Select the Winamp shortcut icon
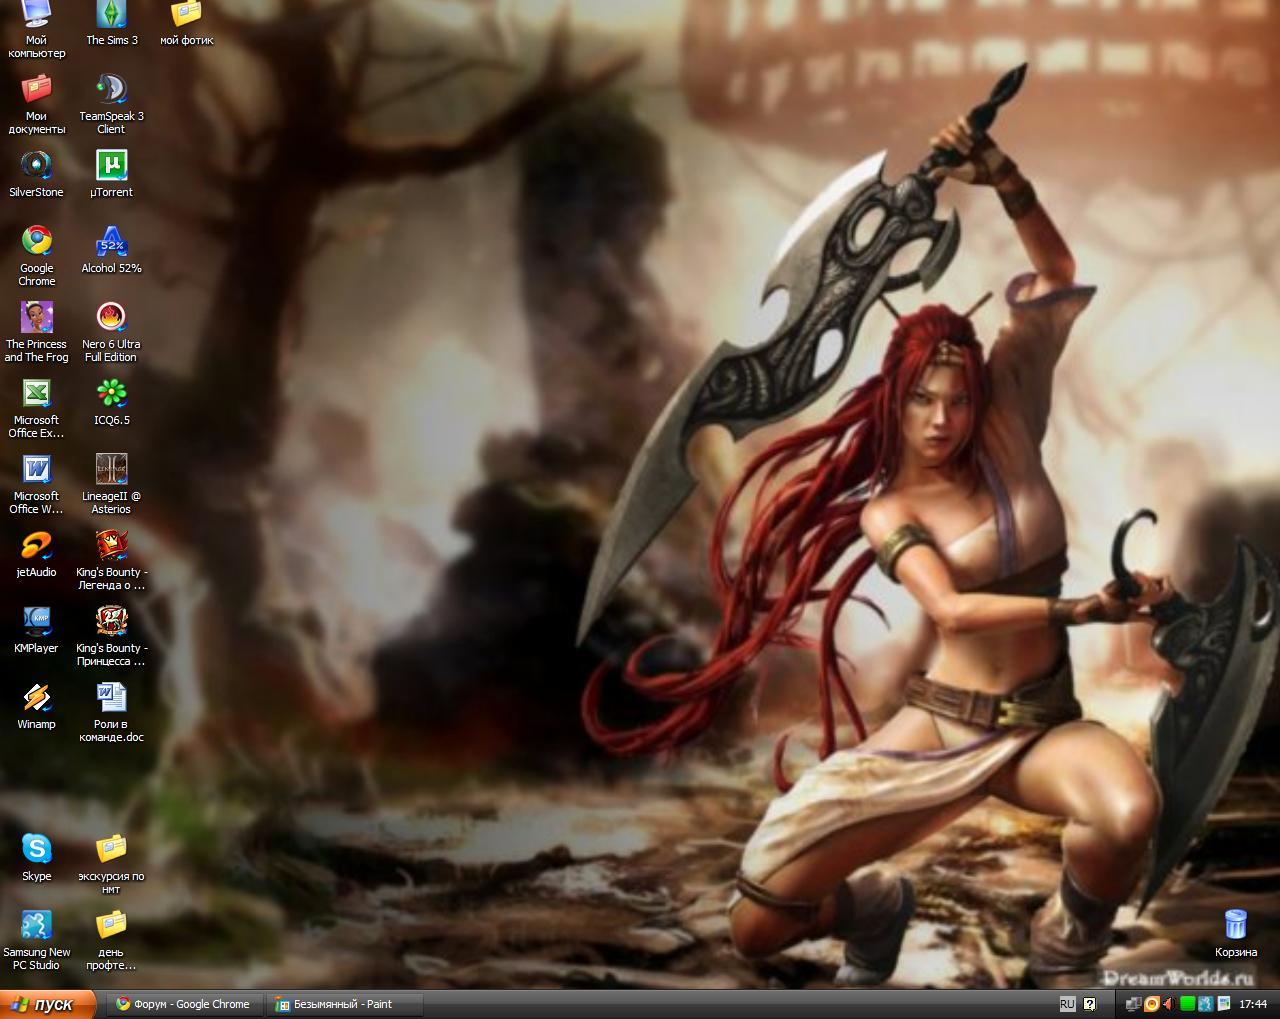 pos(37,698)
